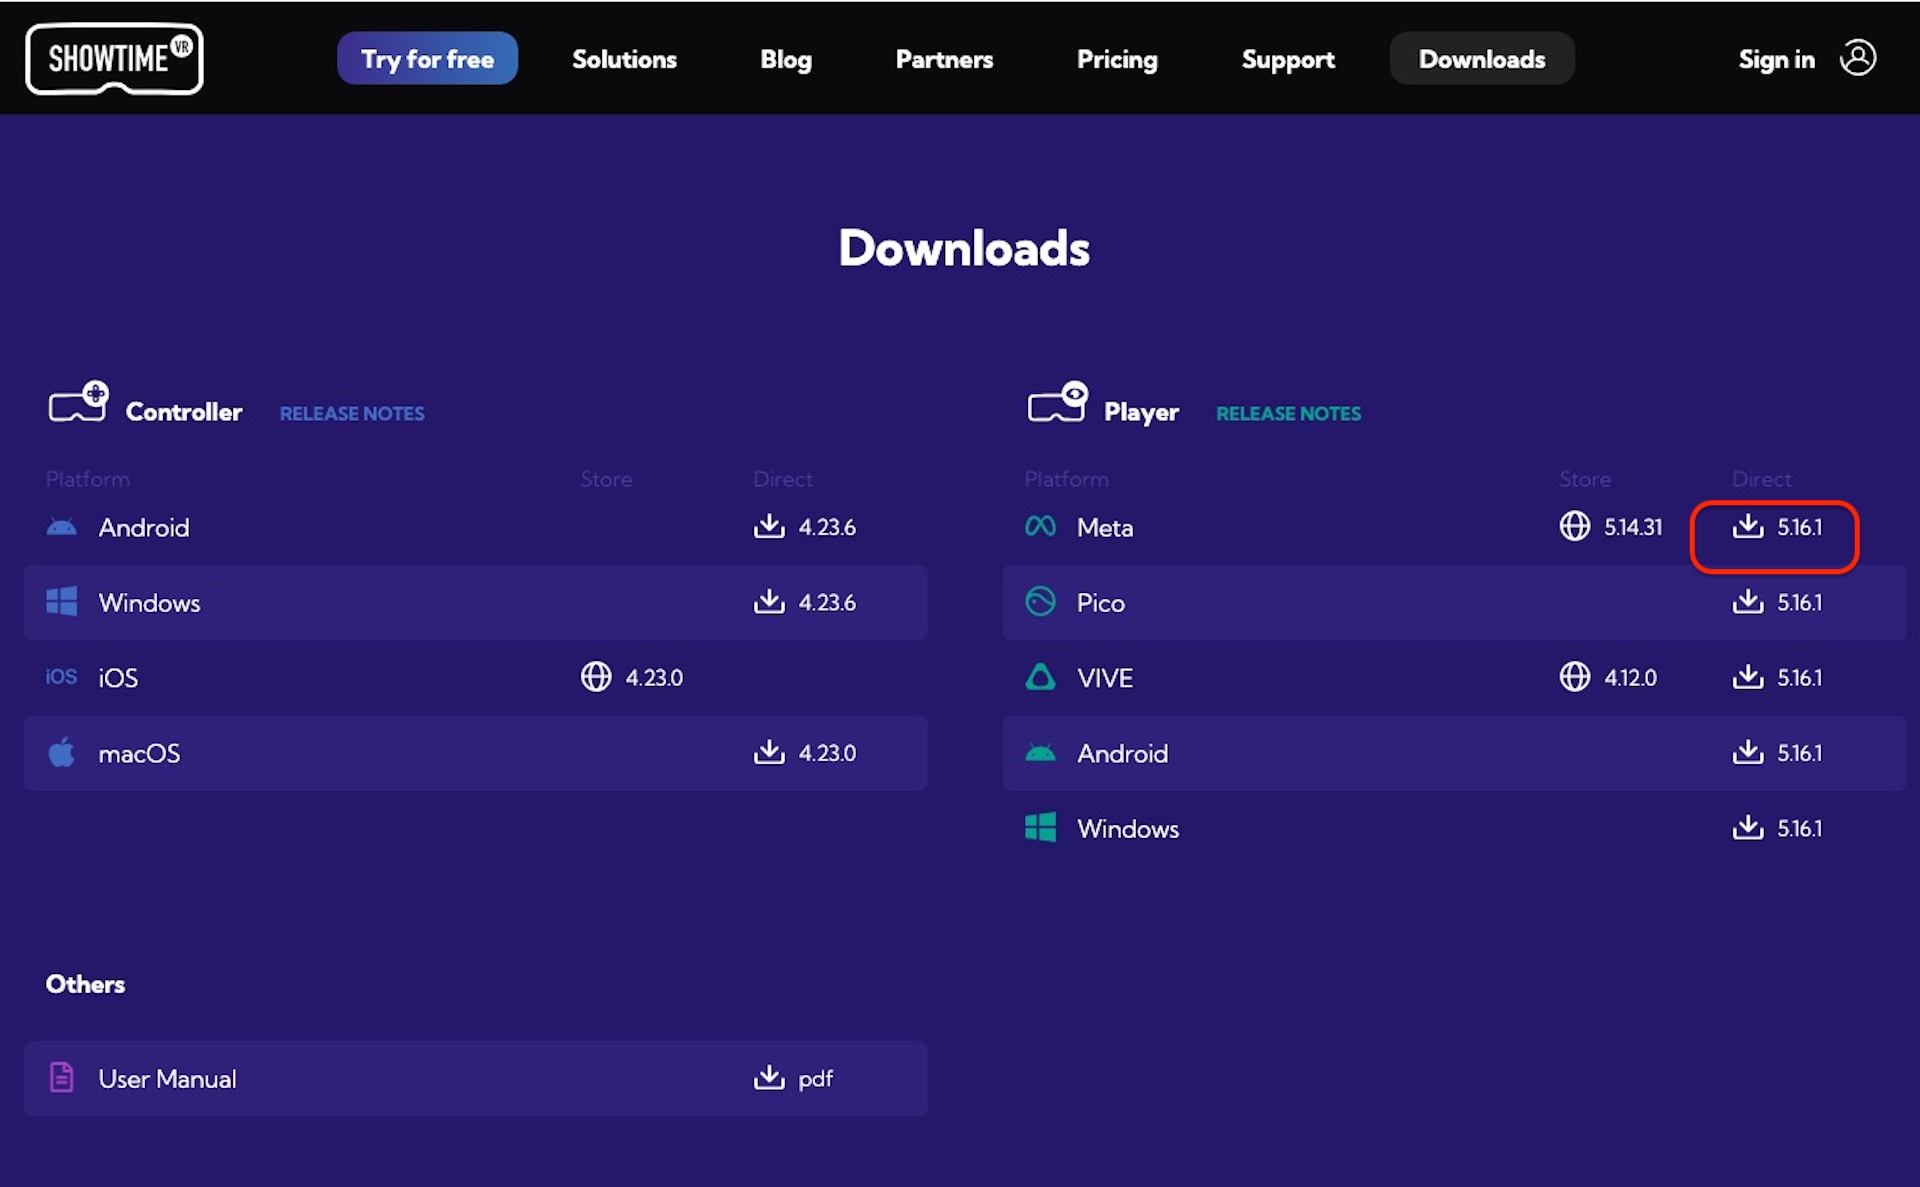Click Pico direct version 5.16.1

[1799, 602]
